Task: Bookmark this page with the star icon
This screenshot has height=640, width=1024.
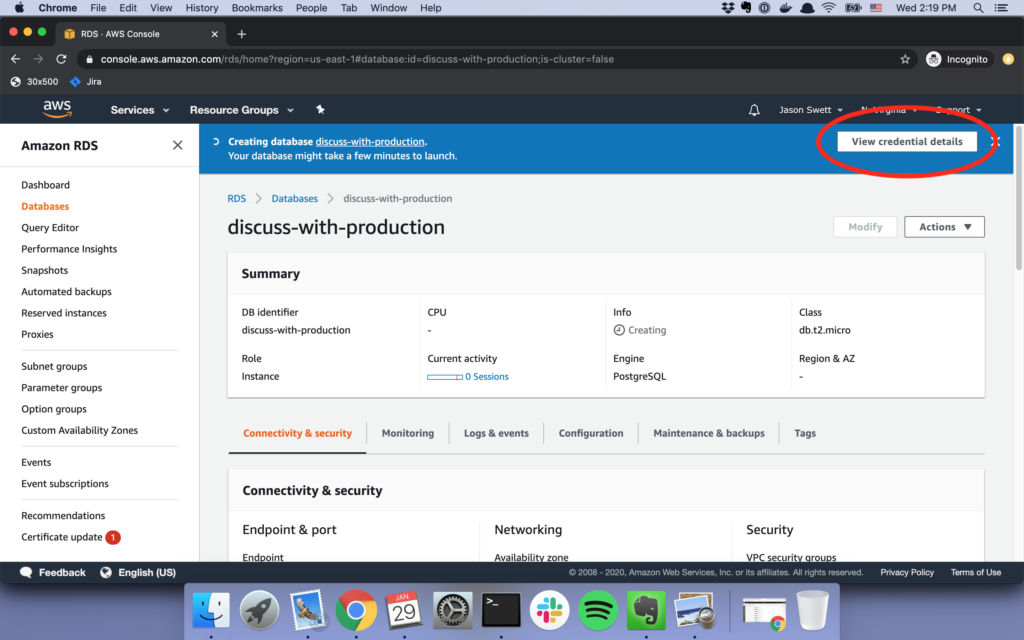Action: pos(905,59)
